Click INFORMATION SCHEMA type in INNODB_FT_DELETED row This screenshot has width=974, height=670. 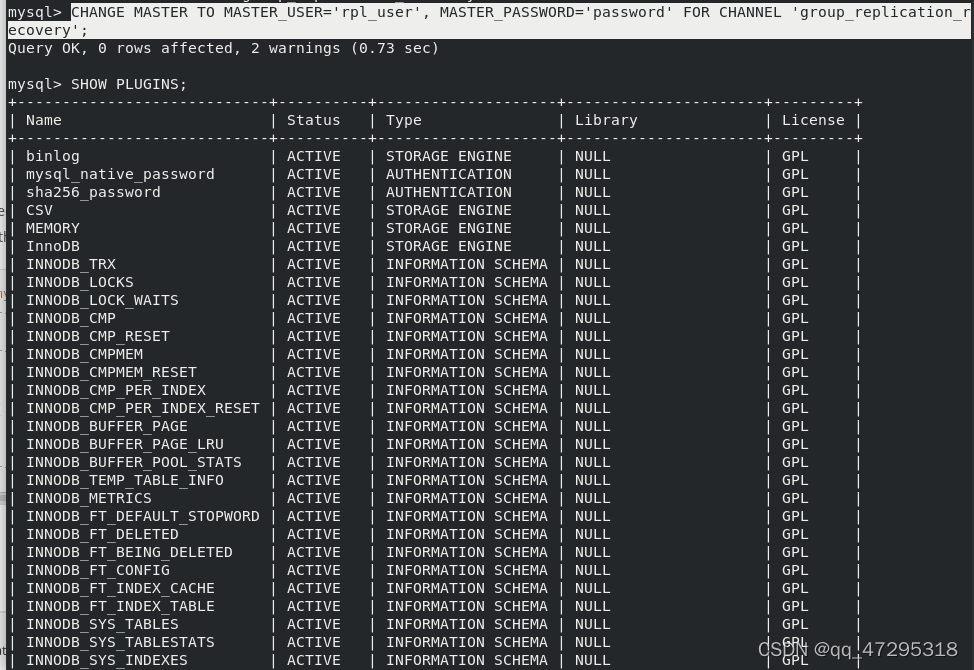(467, 535)
